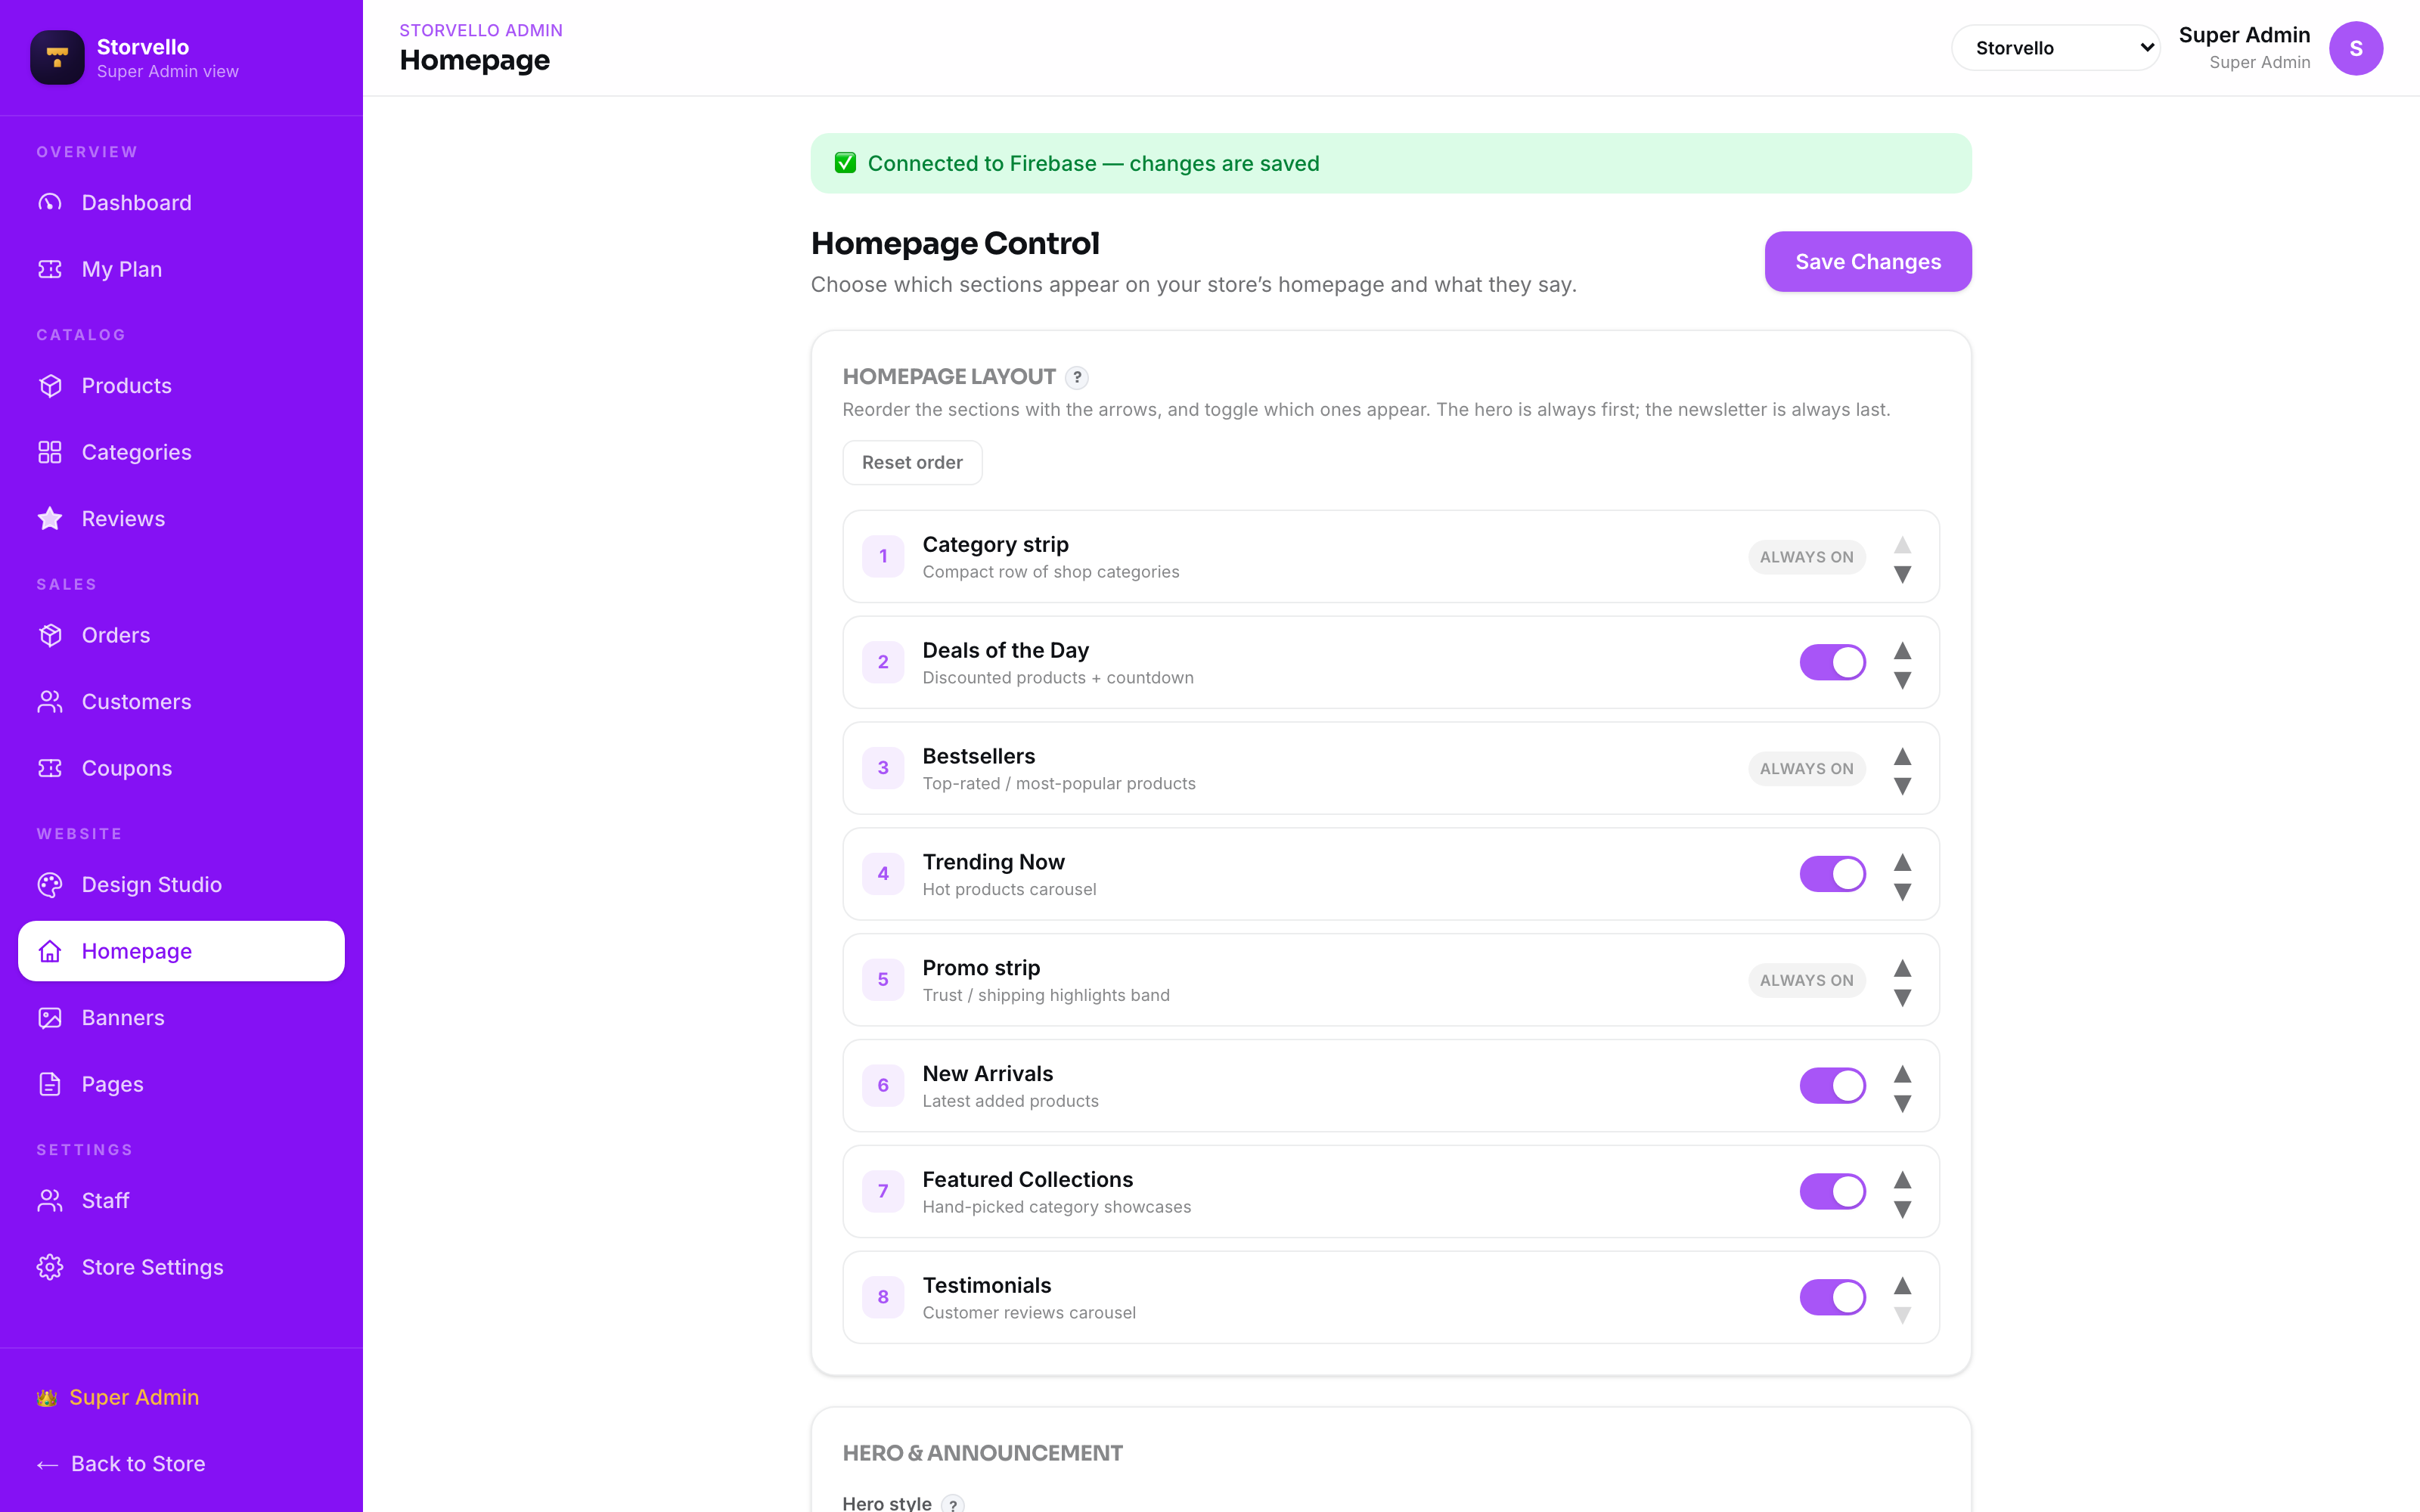Image resolution: width=2420 pixels, height=1512 pixels.
Task: Click the Staff users icon
Action: tap(50, 1201)
